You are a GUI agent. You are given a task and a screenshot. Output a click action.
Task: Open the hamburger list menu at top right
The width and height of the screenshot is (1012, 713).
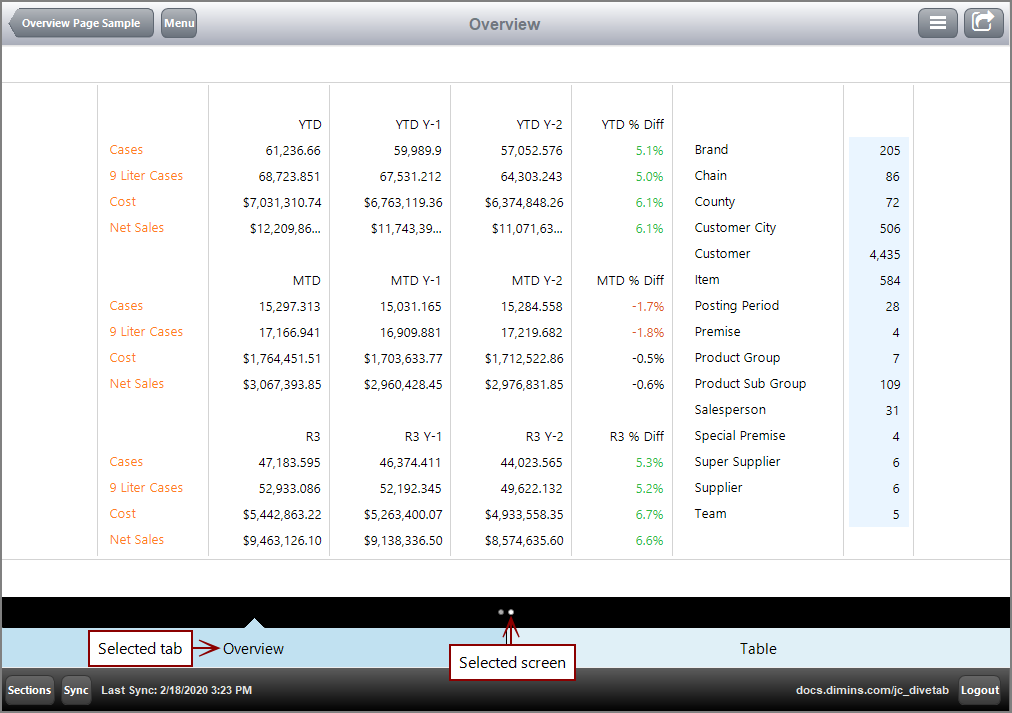coord(937,22)
